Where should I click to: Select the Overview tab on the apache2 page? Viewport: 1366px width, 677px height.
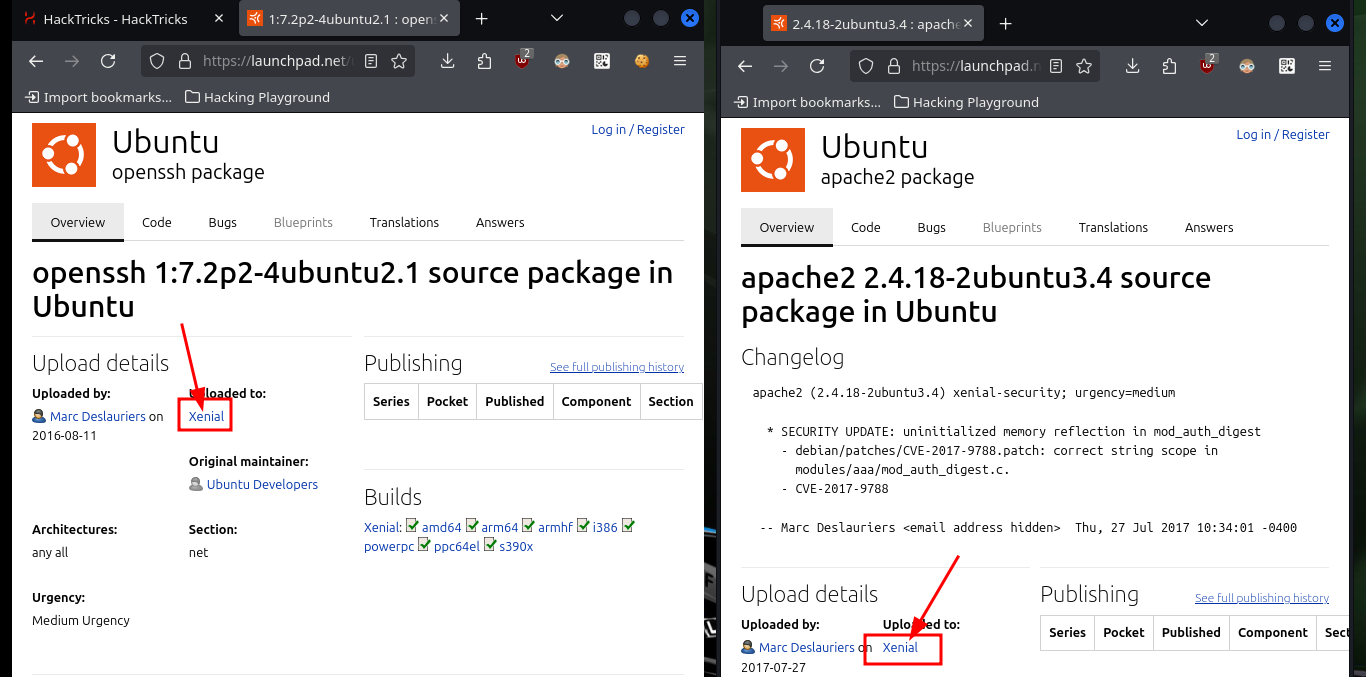coord(787,227)
